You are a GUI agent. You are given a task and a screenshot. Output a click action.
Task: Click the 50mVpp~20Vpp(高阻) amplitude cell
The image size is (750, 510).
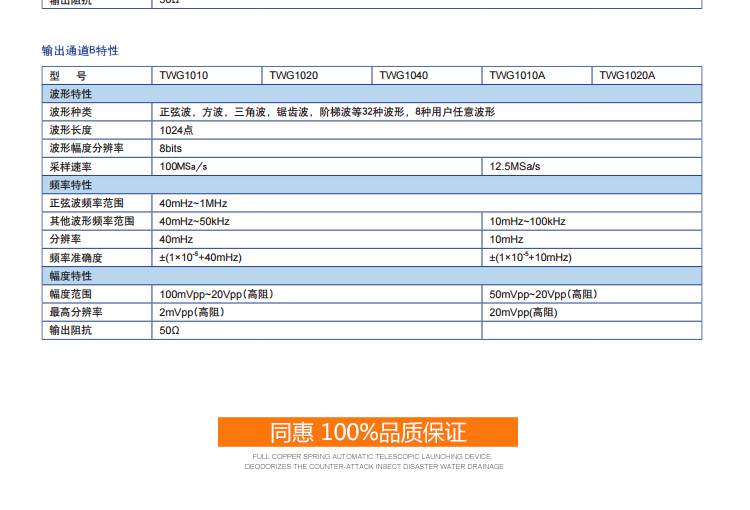(543, 294)
